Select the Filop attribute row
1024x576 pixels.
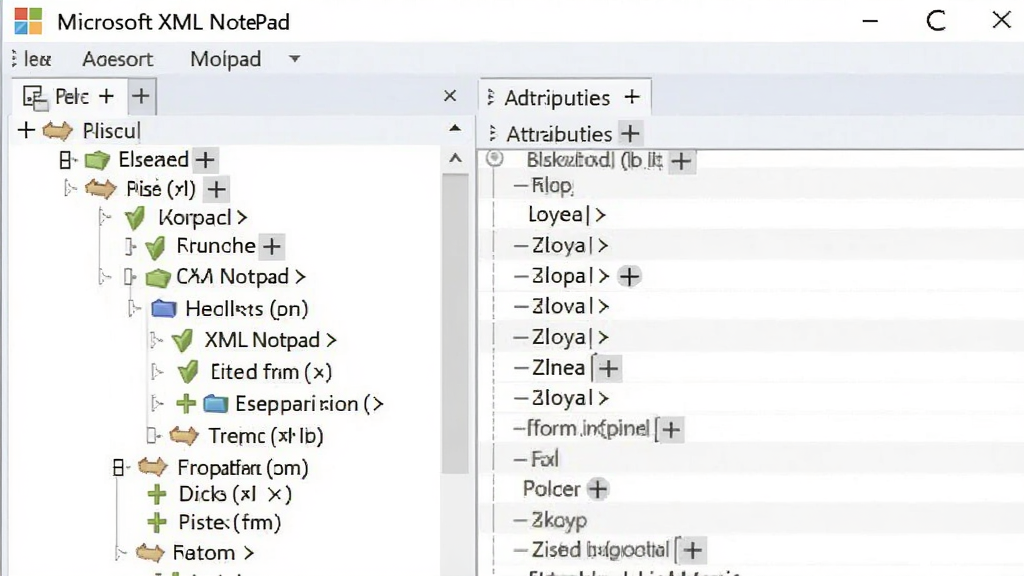(751, 185)
